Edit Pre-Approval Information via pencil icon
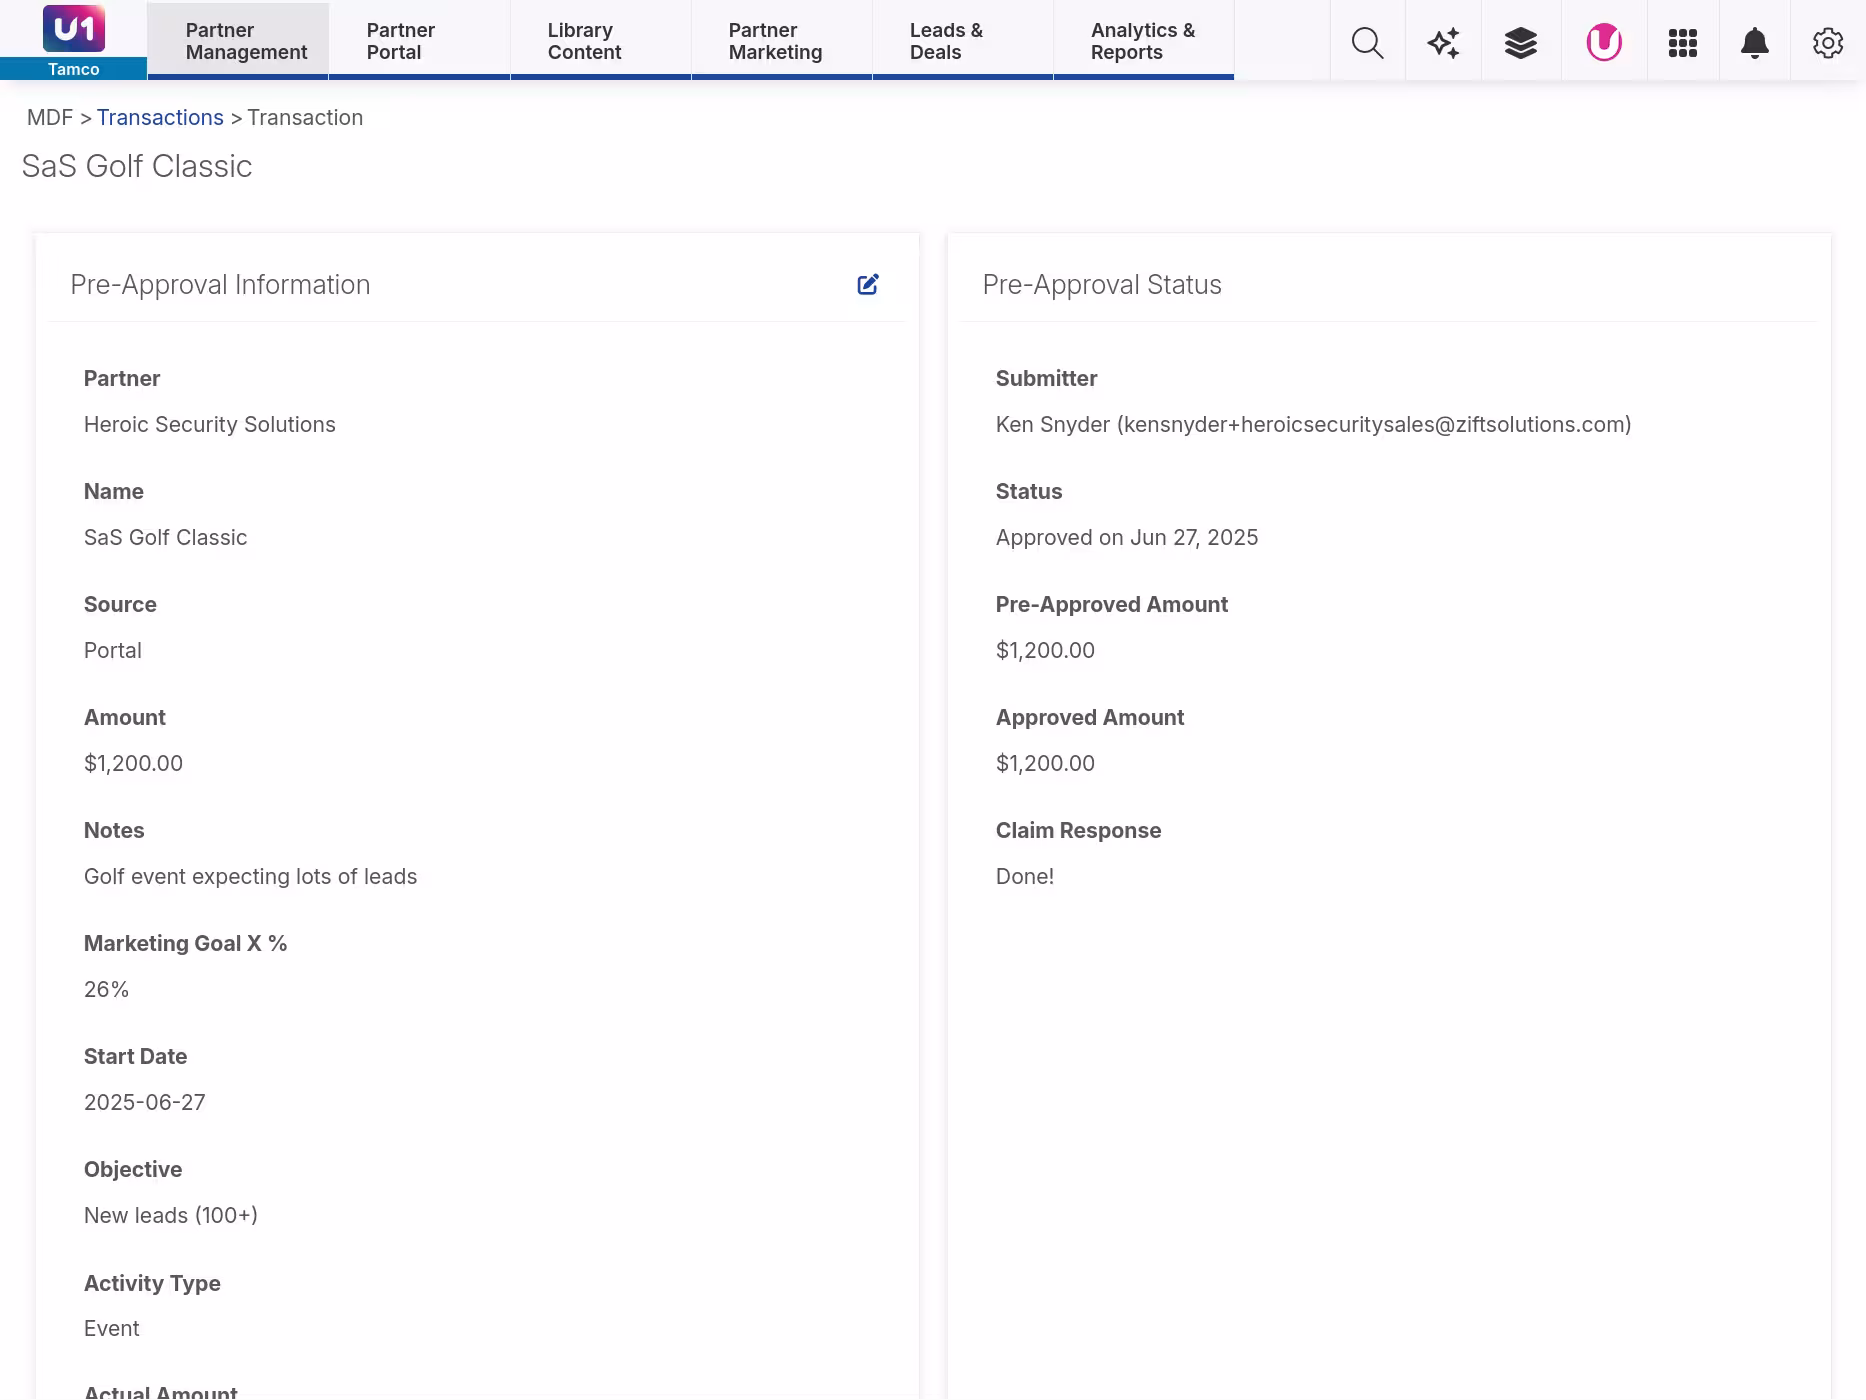This screenshot has width=1866, height=1400. 868,285
